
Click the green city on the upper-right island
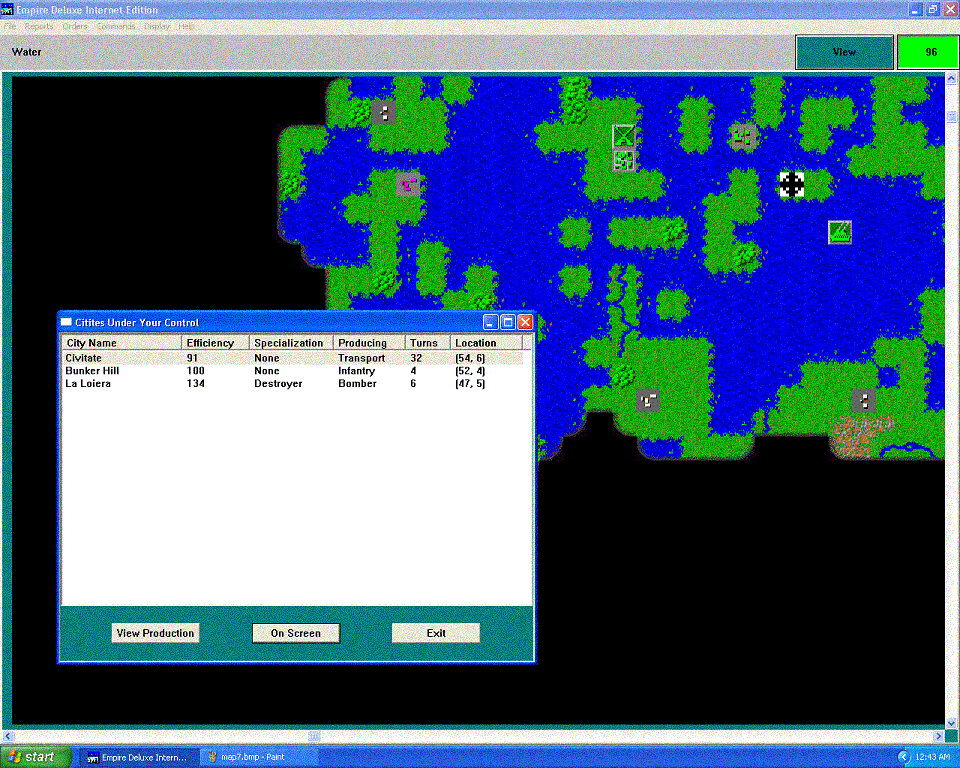[x=742, y=135]
